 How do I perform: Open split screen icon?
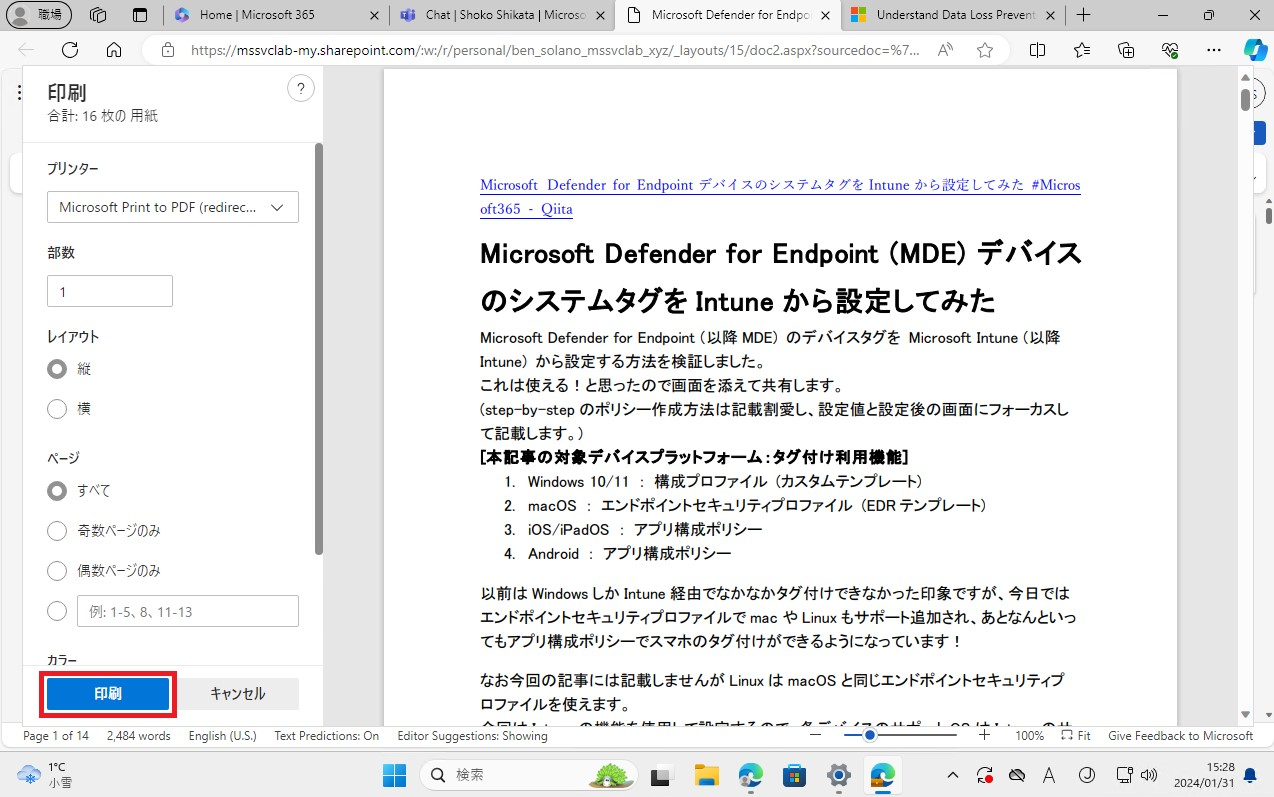coord(1038,50)
